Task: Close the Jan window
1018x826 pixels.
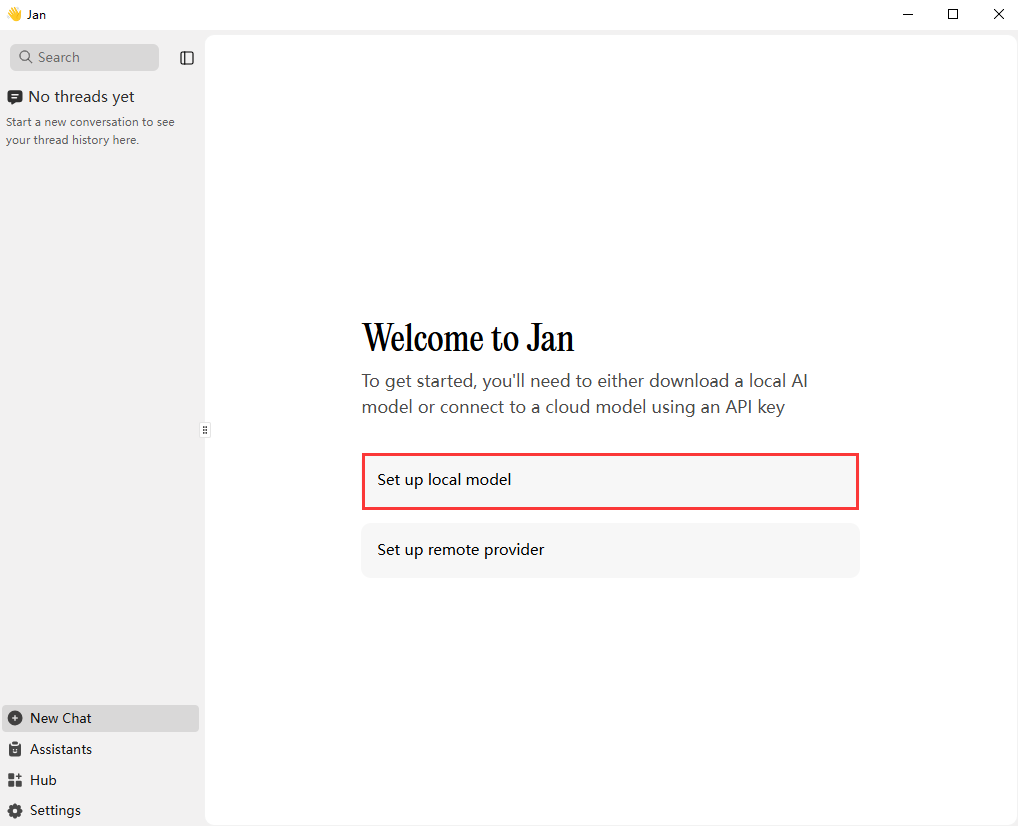Action: [998, 14]
